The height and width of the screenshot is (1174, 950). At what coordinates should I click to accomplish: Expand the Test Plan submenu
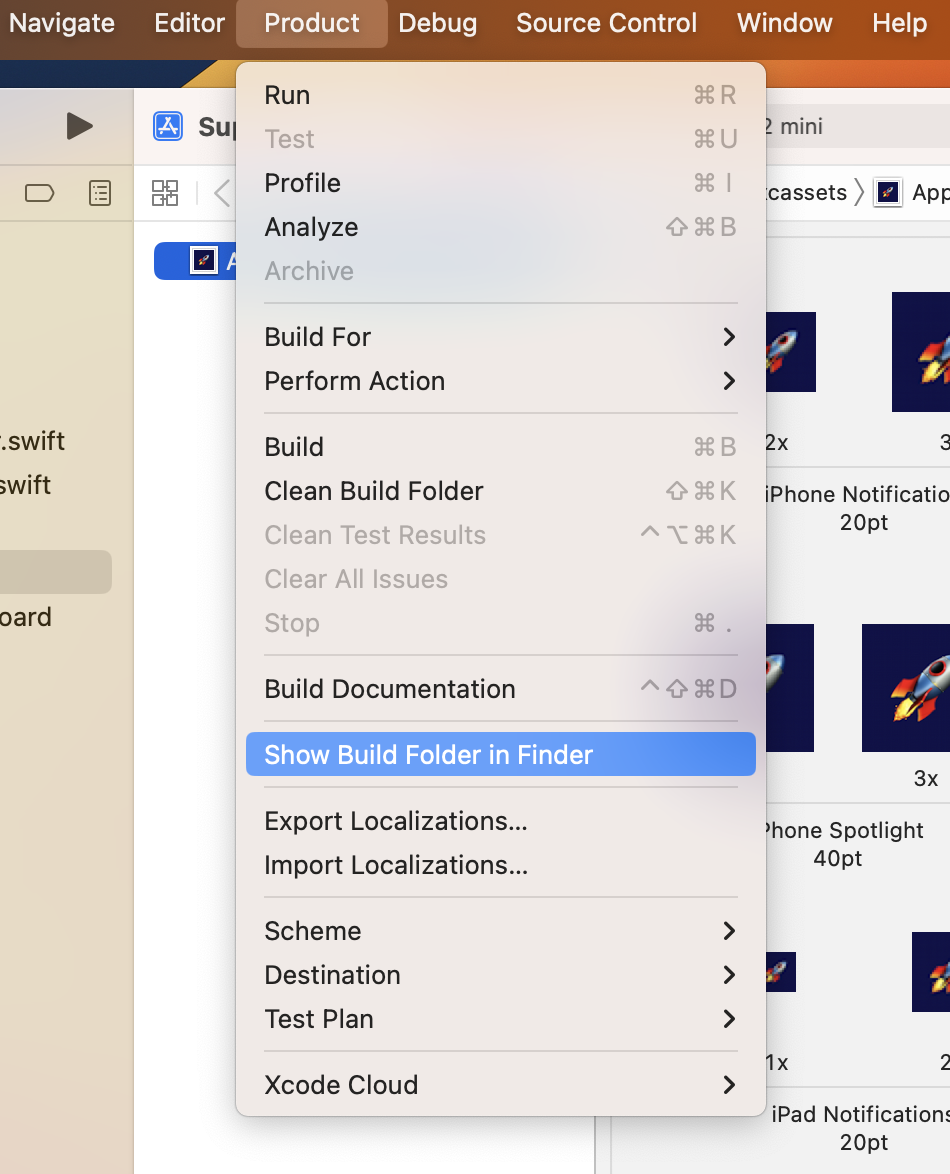(500, 1019)
